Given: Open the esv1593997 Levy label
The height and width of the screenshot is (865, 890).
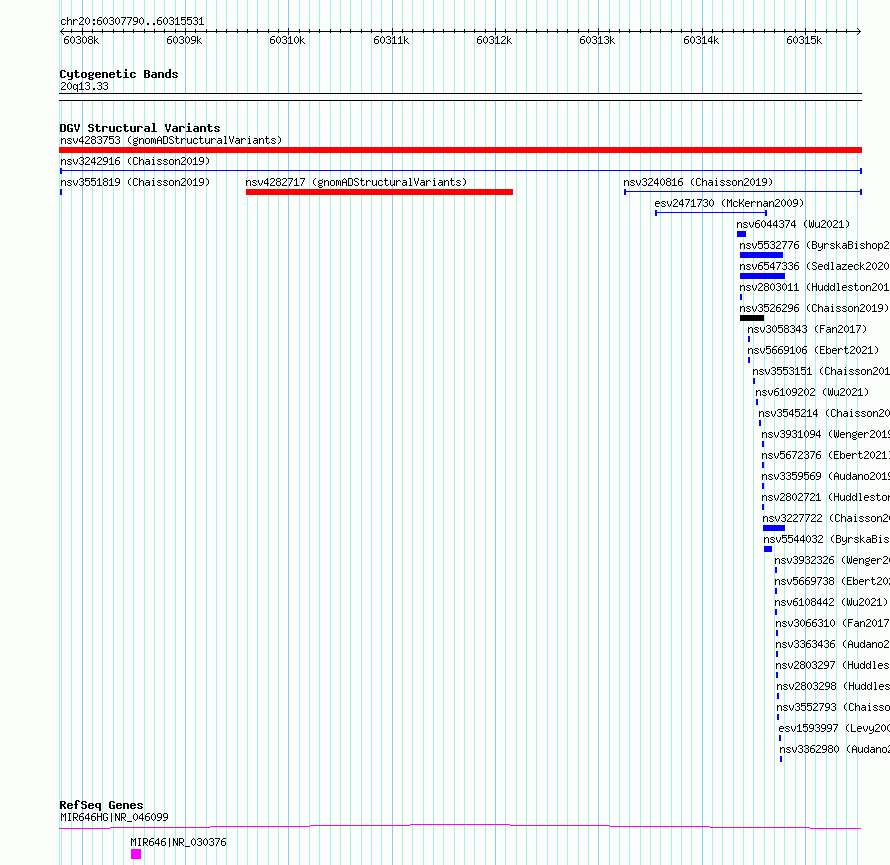Looking at the screenshot, I should pos(834,728).
